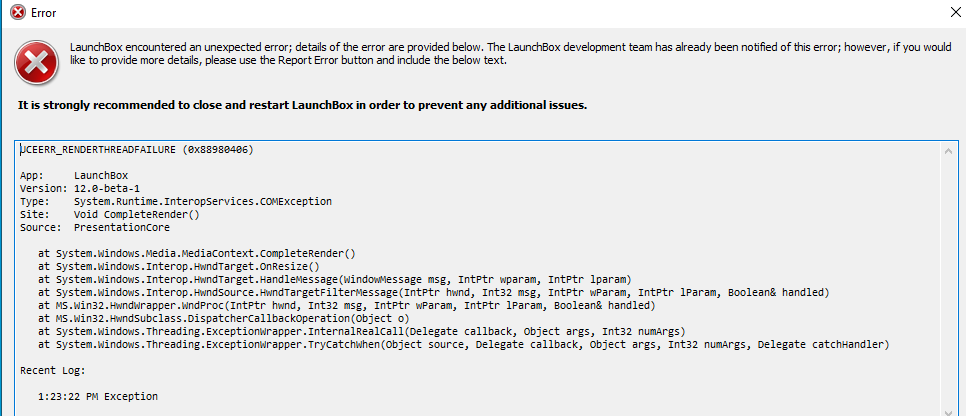Click the scroll up arrow in error details
This screenshot has width=966, height=416.
point(949,150)
